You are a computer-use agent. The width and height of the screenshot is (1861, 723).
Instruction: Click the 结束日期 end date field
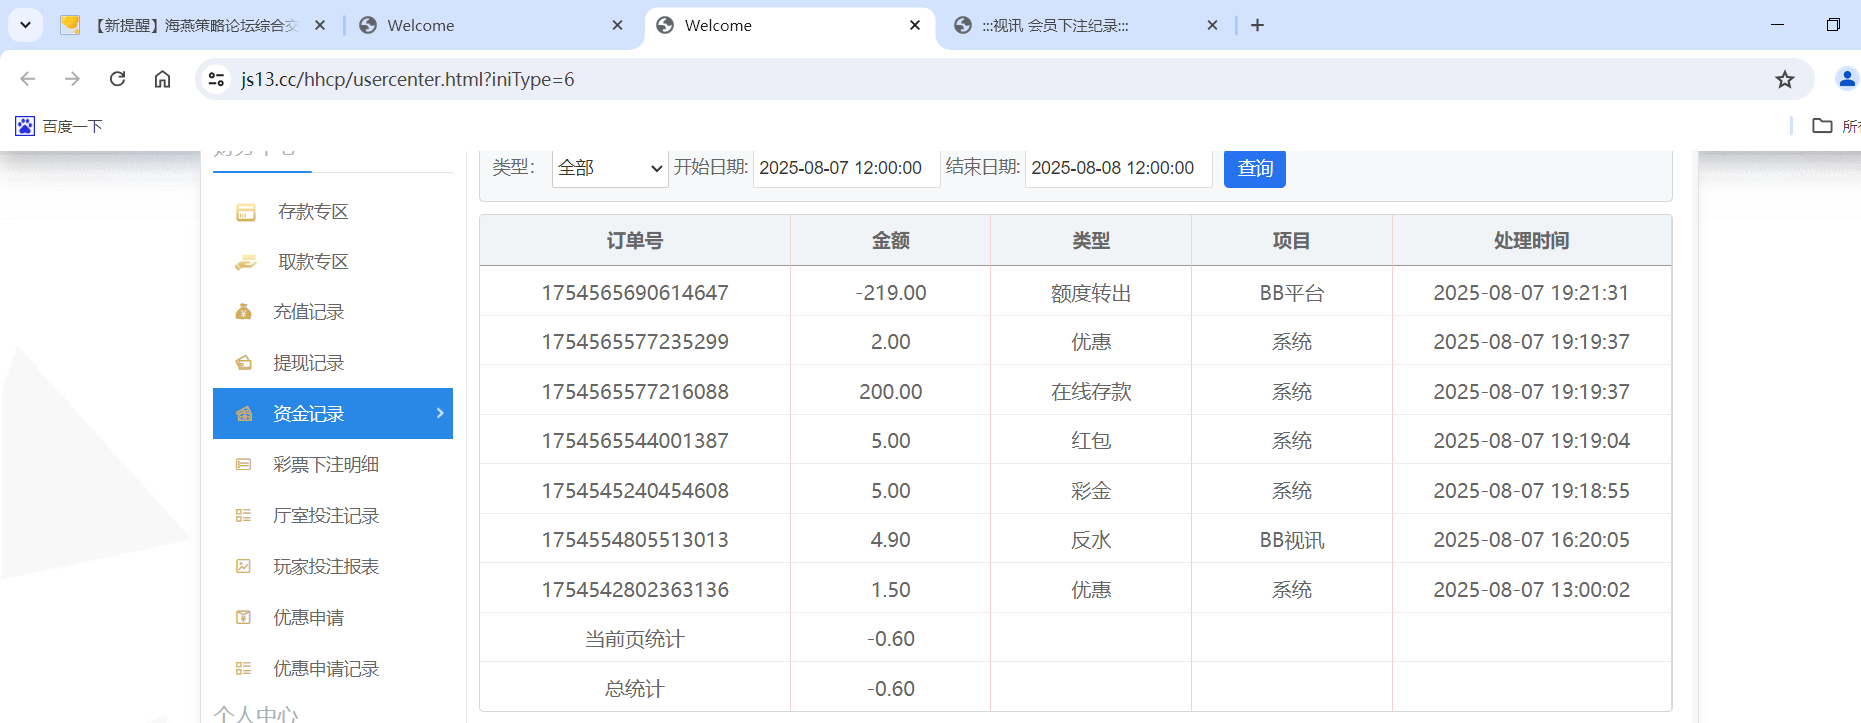pos(1118,168)
